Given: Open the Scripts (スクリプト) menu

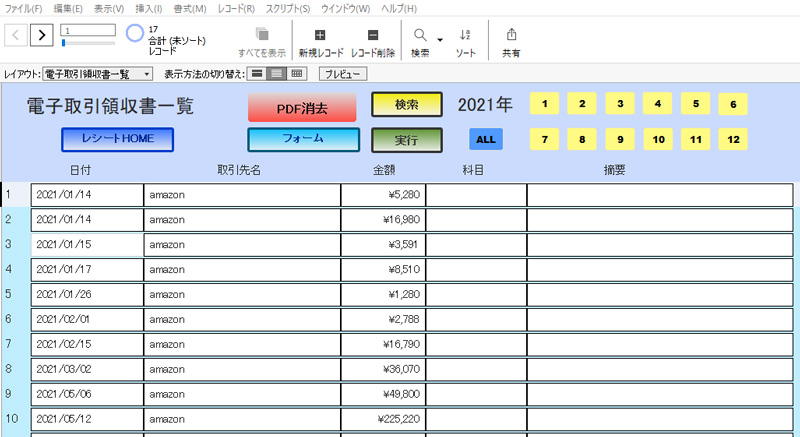Looking at the screenshot, I should coord(289,8).
